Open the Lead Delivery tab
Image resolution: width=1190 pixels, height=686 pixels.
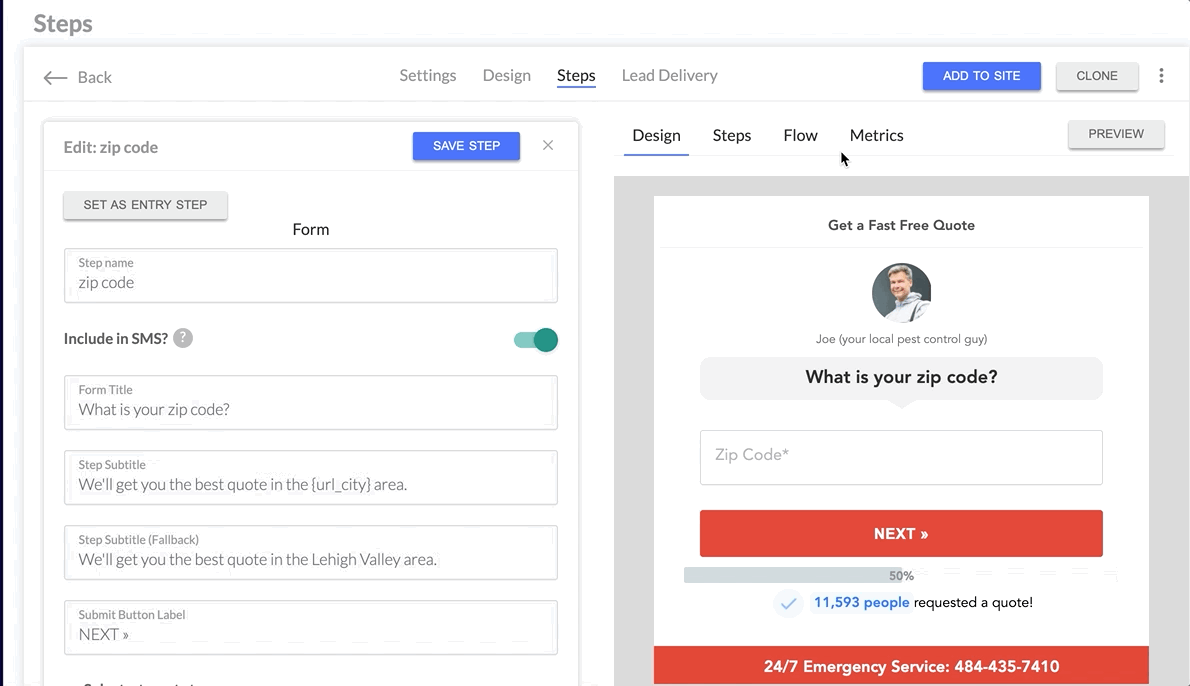669,75
